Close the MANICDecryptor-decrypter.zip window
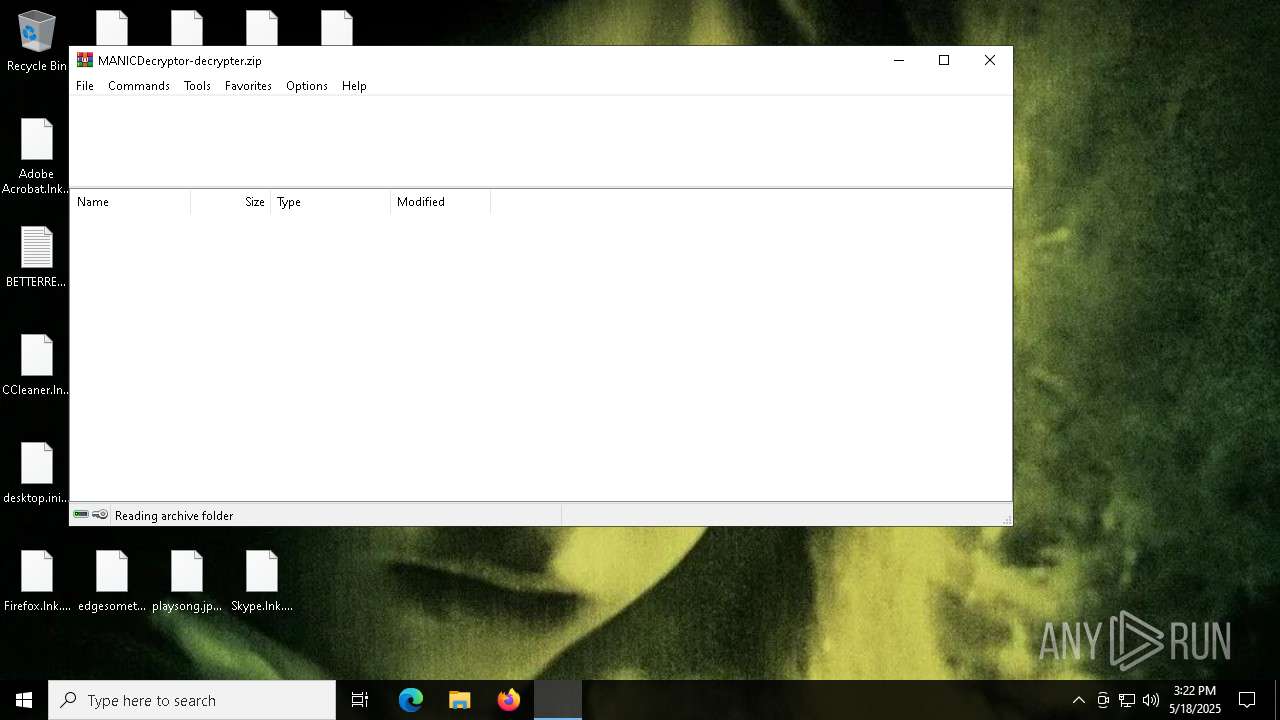The height and width of the screenshot is (720, 1280). (x=990, y=60)
